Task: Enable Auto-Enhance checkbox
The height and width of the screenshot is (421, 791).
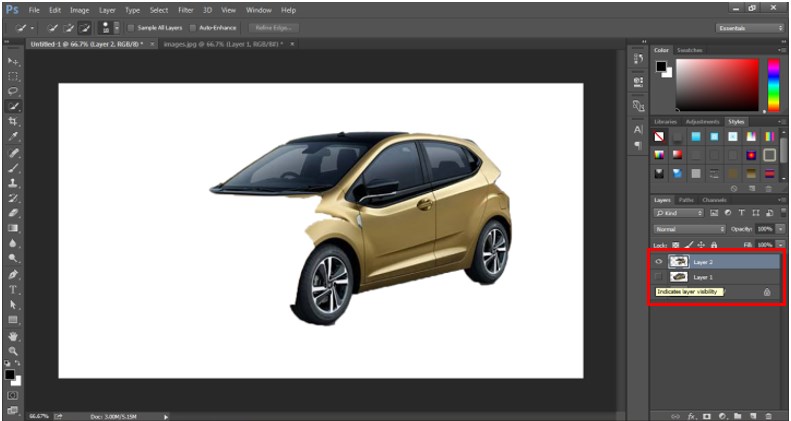Action: [193, 28]
